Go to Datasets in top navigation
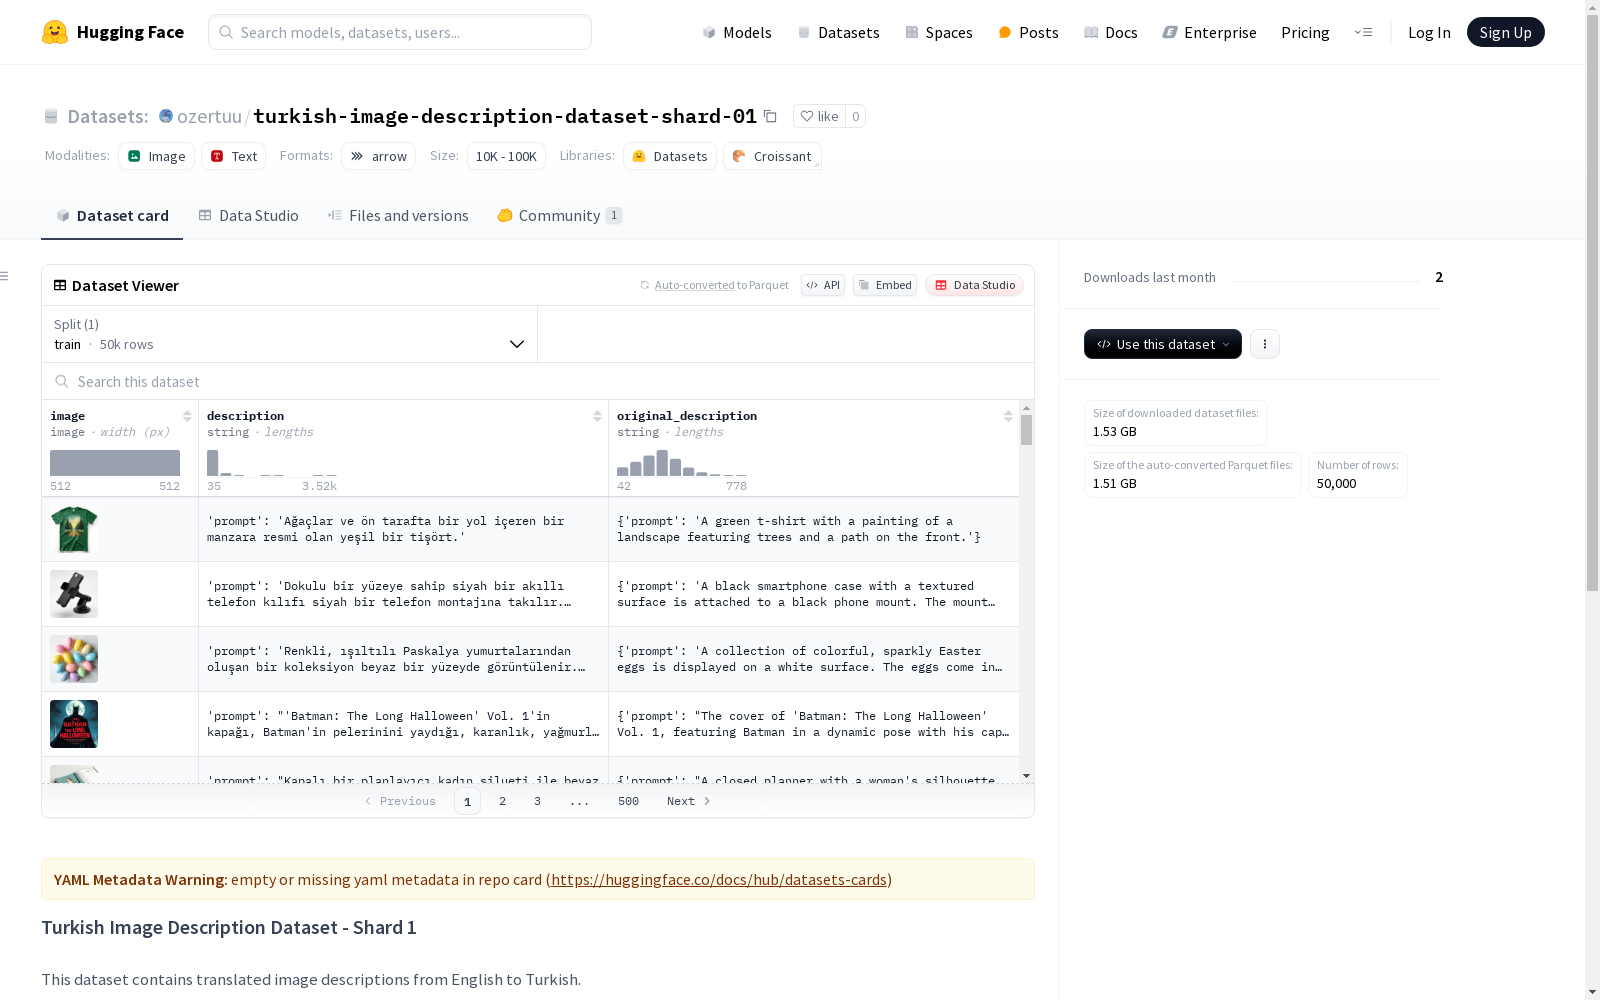Image resolution: width=1600 pixels, height=1000 pixels. 838,32
